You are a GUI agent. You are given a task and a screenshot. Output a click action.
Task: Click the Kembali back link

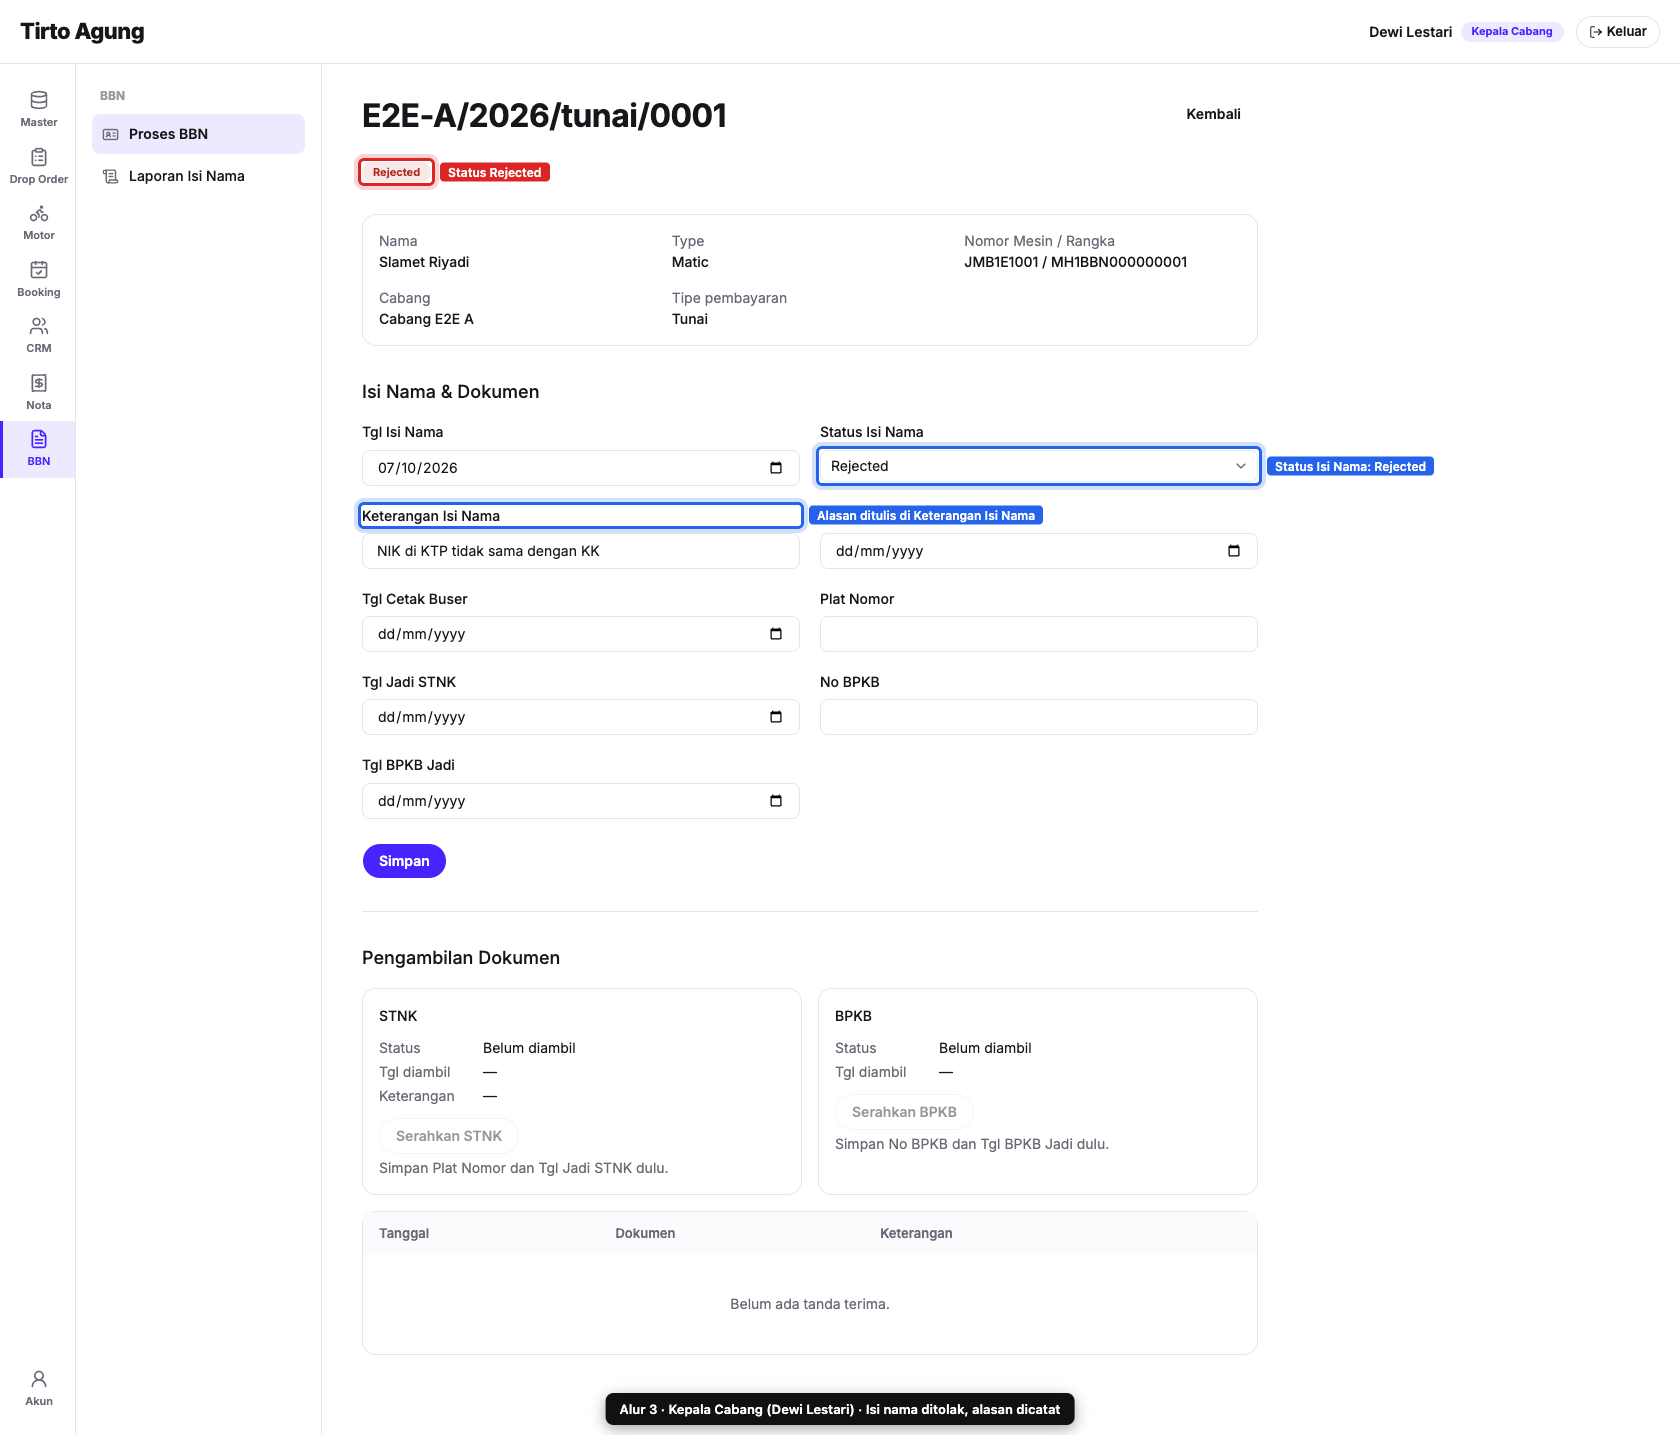[1213, 114]
